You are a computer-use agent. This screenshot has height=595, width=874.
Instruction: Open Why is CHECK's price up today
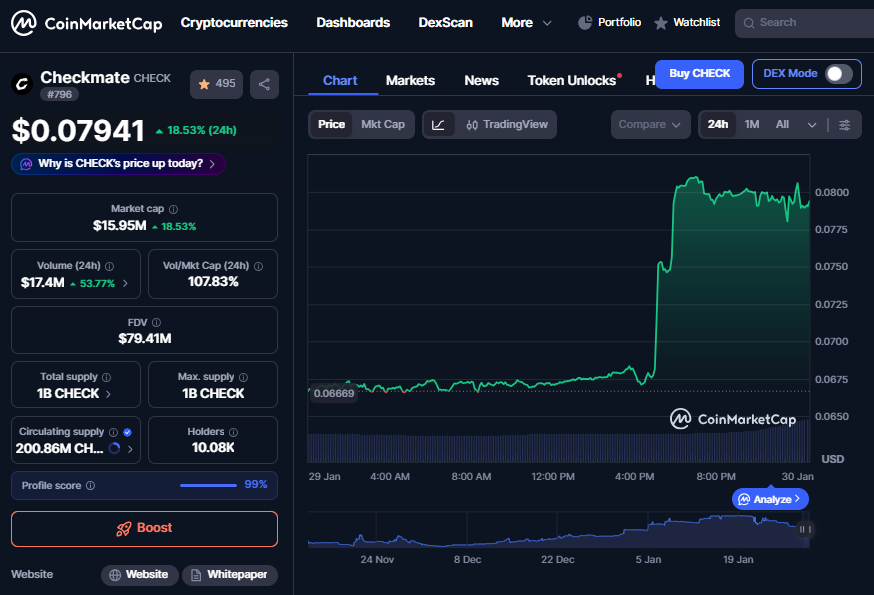(x=118, y=164)
